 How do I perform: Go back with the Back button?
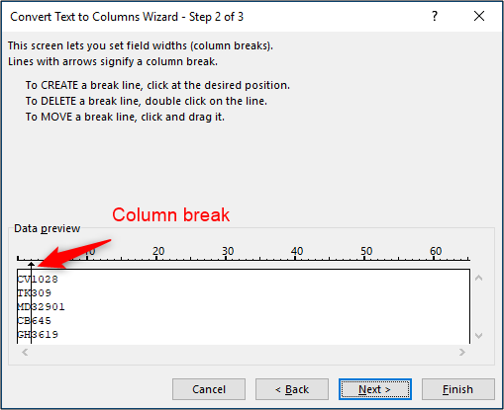point(292,389)
